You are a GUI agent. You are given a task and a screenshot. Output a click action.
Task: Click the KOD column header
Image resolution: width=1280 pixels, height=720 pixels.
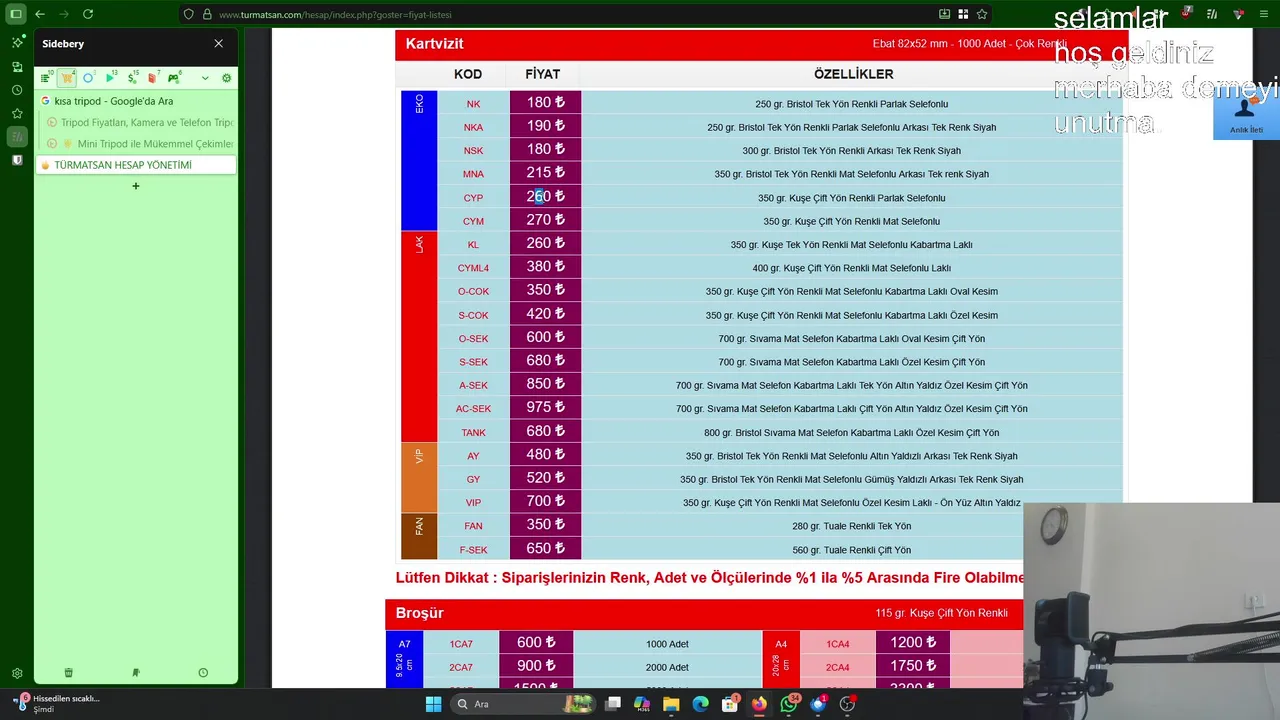(468, 75)
